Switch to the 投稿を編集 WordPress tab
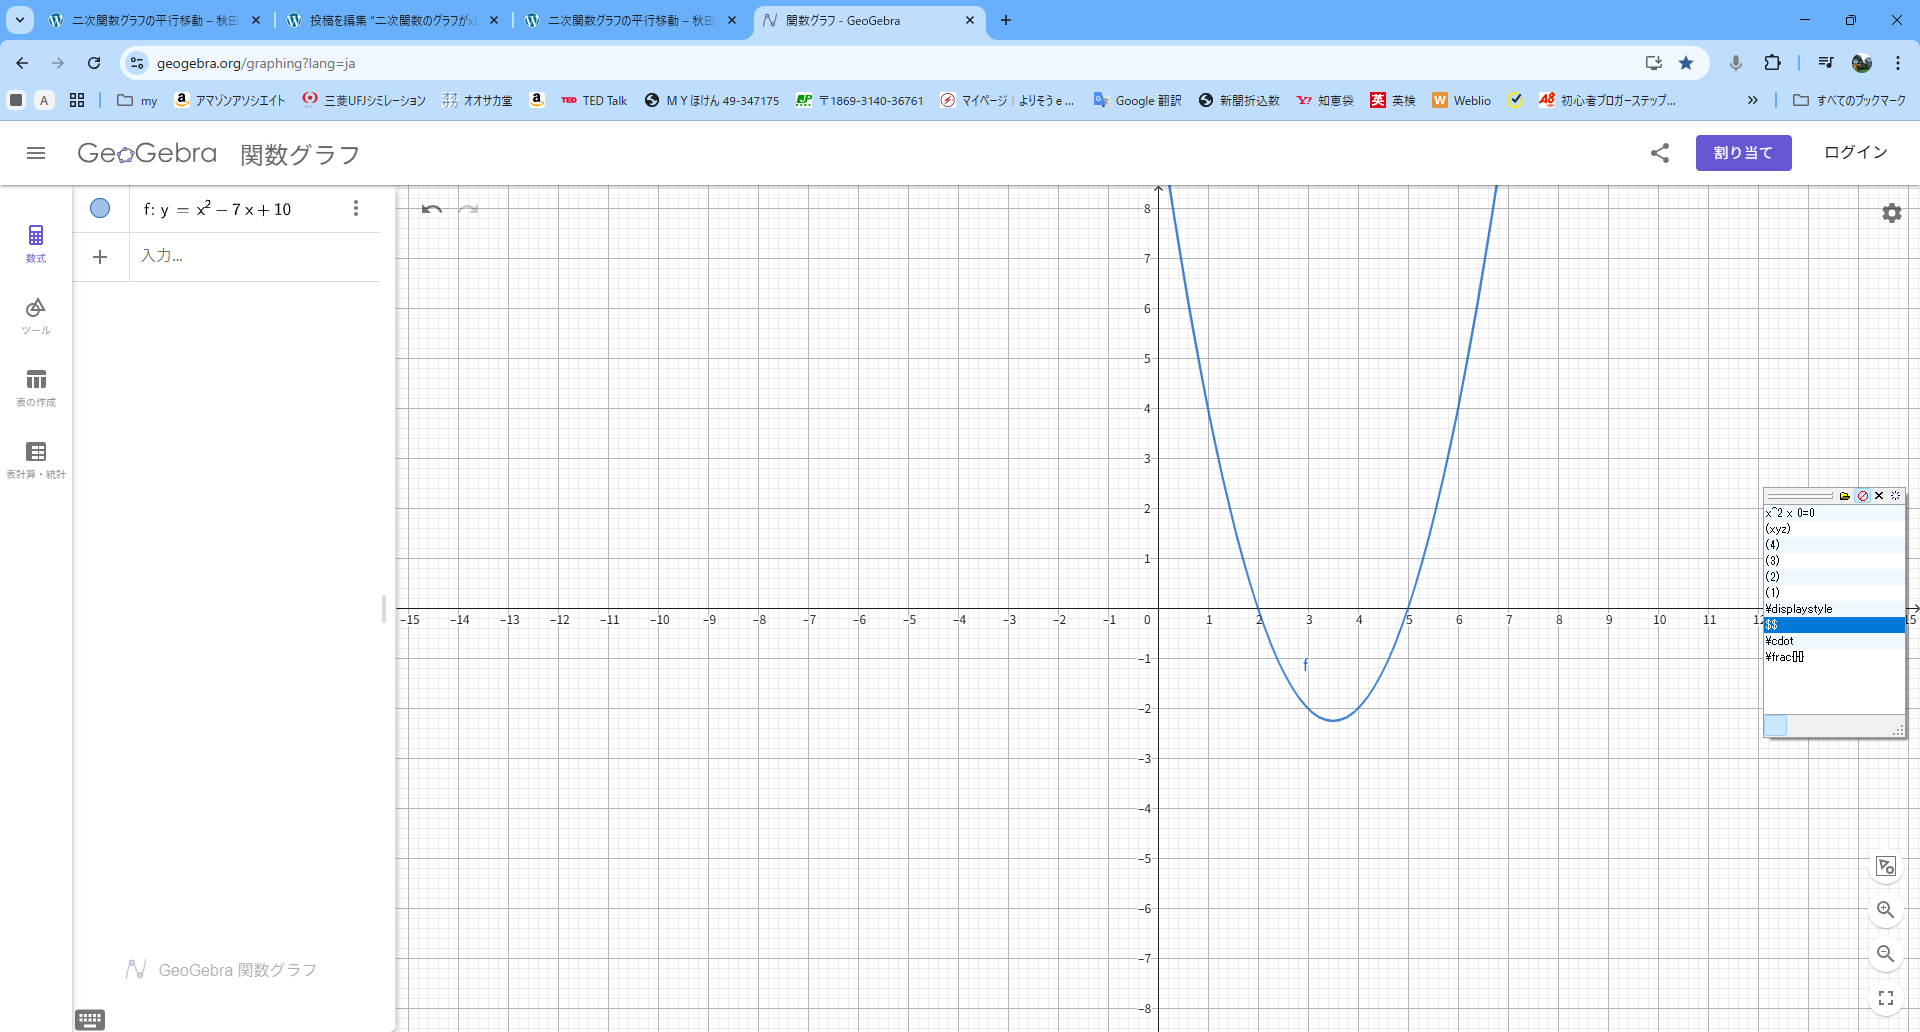Image resolution: width=1920 pixels, height=1032 pixels. 392,20
